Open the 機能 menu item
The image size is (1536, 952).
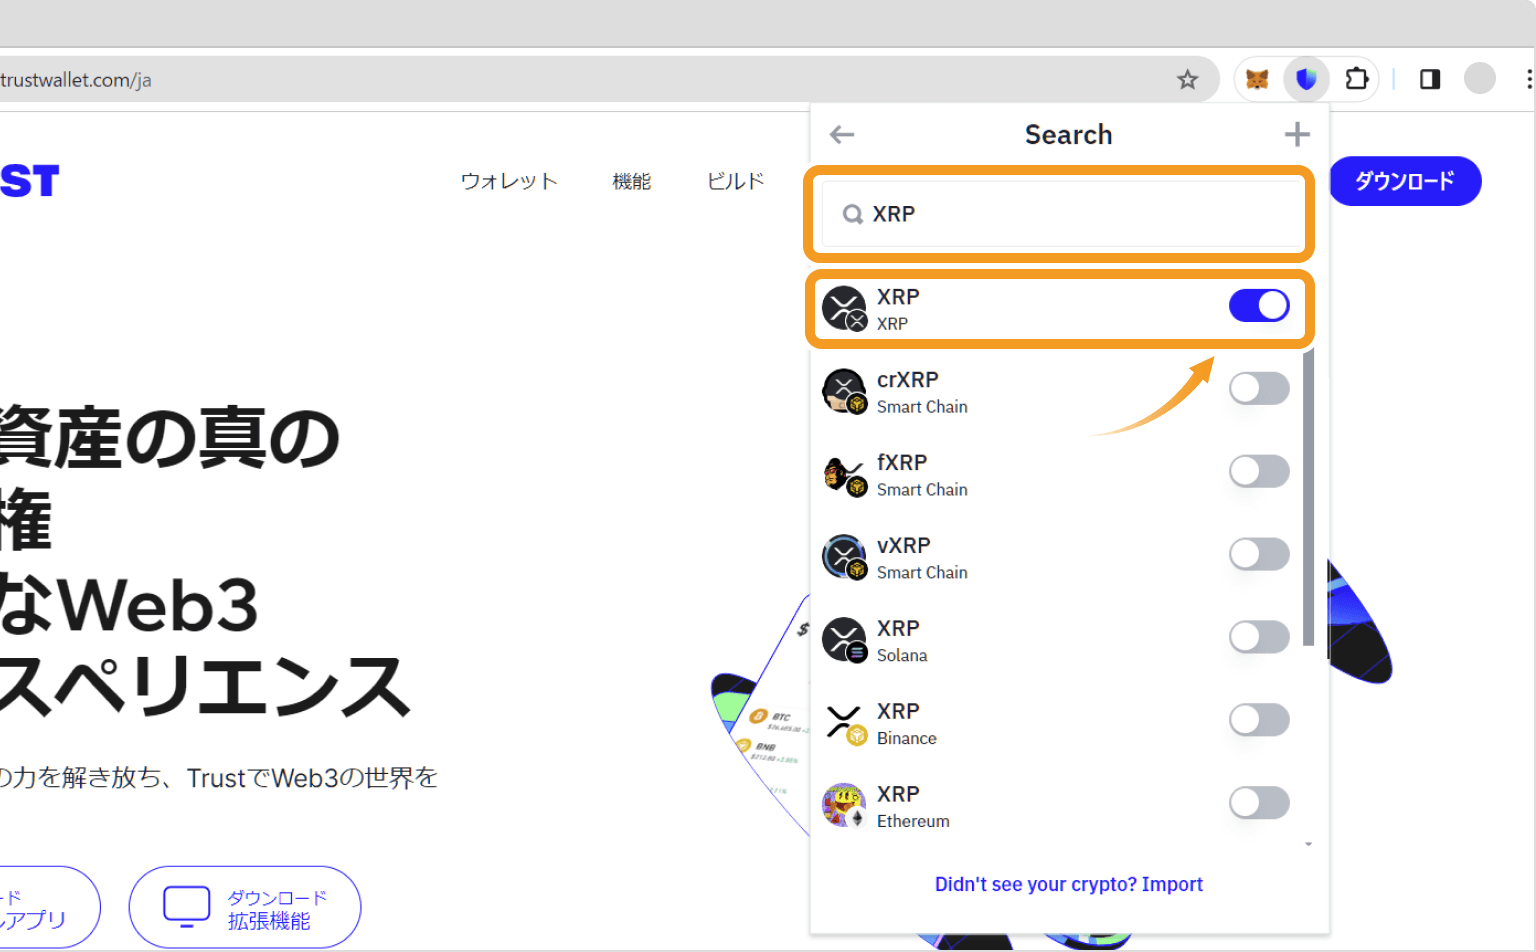tap(632, 181)
